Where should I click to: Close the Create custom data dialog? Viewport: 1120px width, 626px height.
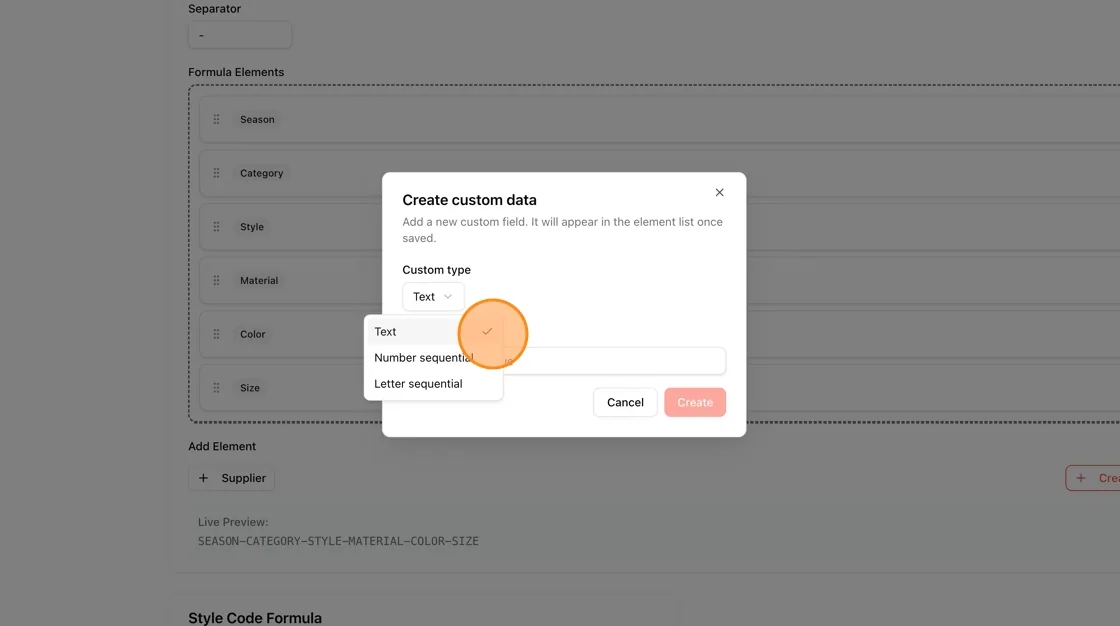pyautogui.click(x=719, y=192)
